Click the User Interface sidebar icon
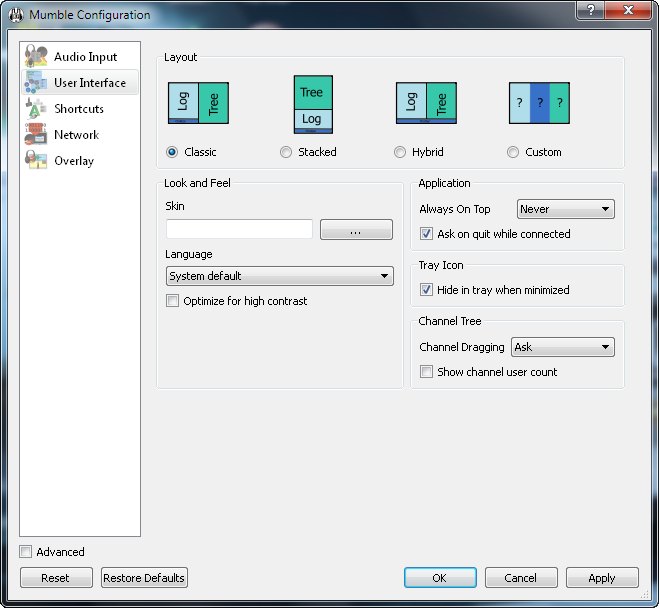 [x=36, y=82]
